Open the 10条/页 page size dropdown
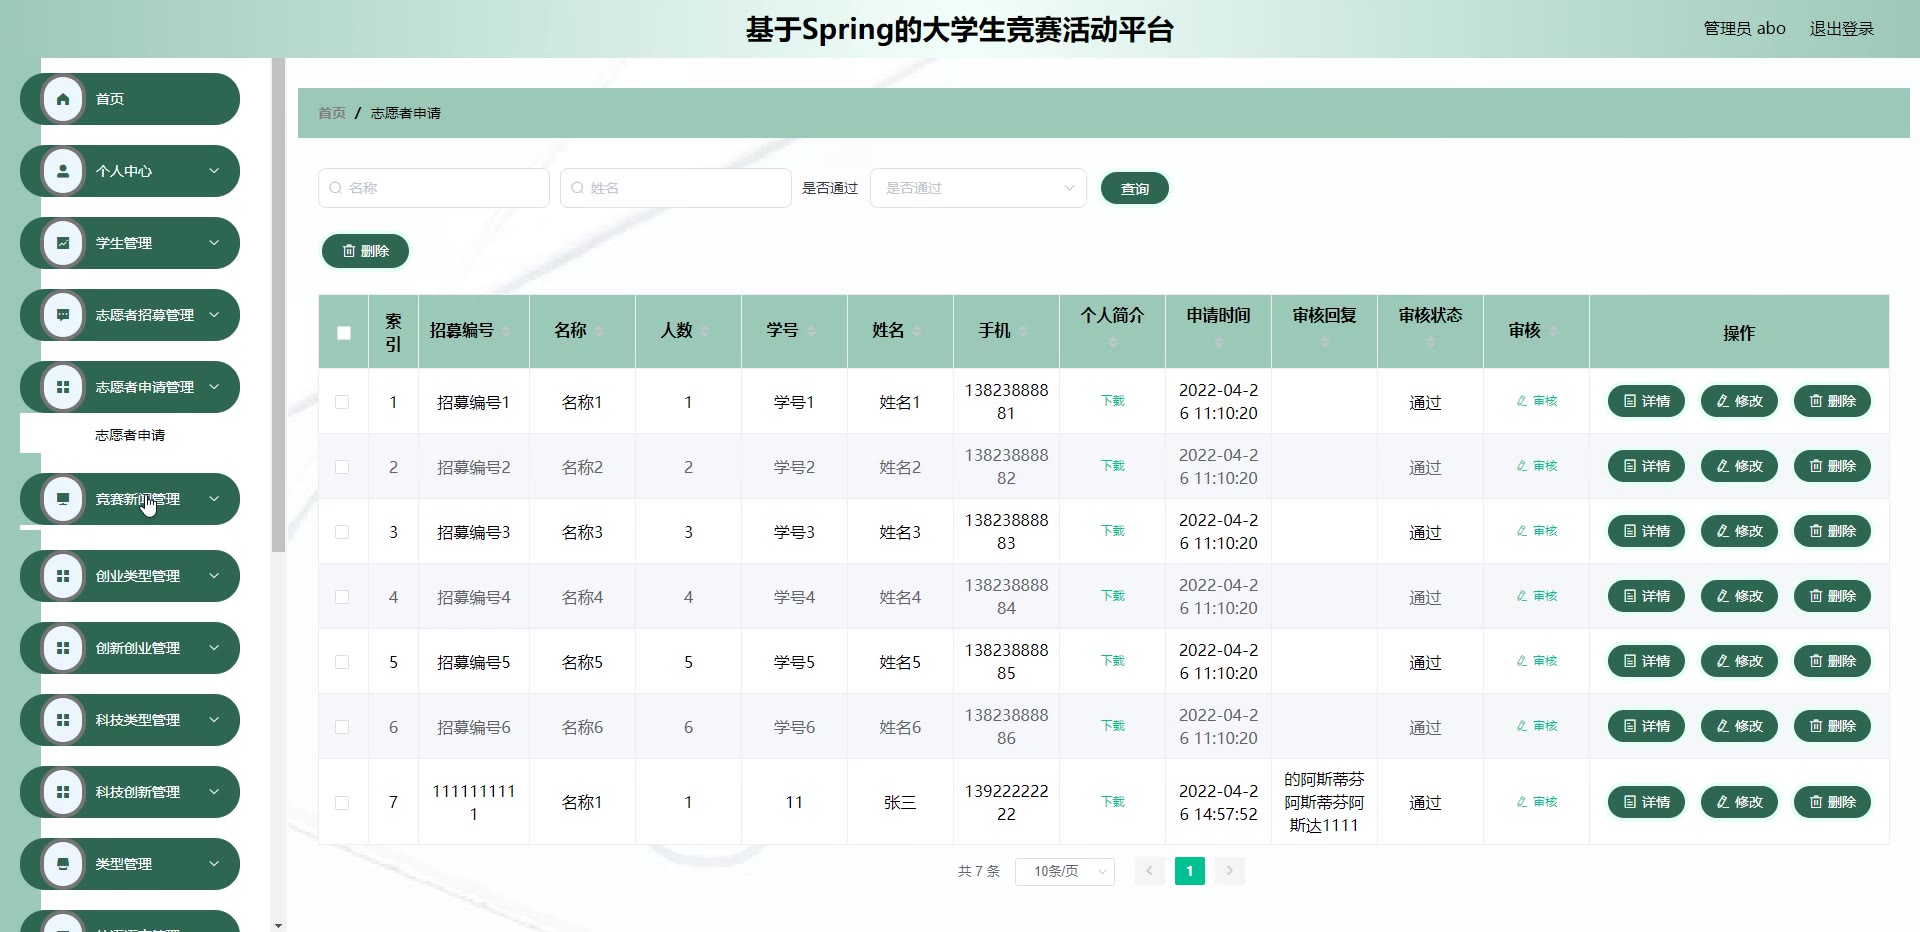The width and height of the screenshot is (1920, 932). tap(1064, 872)
